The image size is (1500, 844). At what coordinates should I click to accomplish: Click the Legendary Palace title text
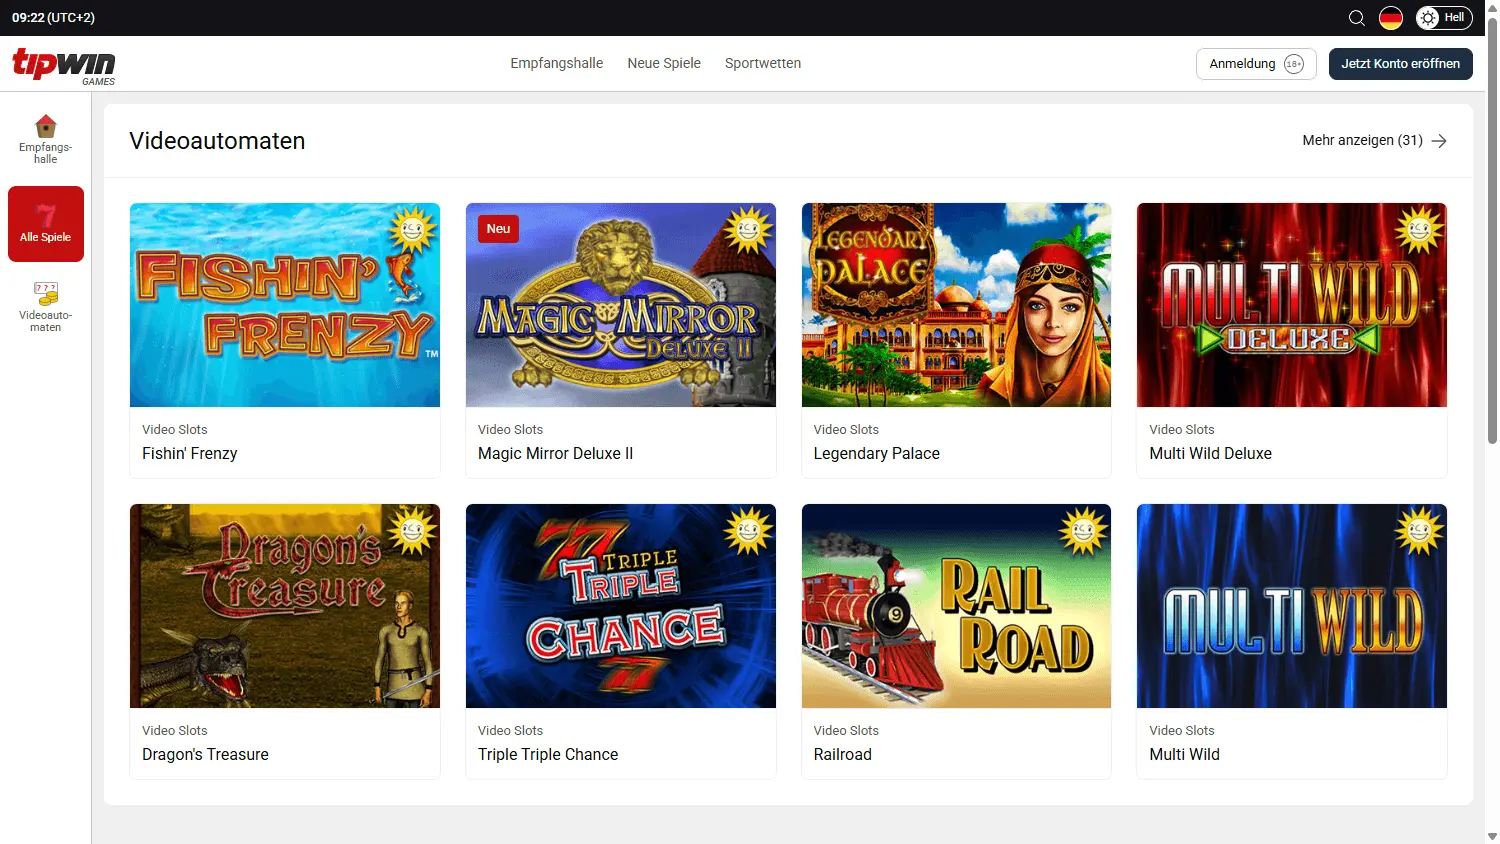coord(877,453)
